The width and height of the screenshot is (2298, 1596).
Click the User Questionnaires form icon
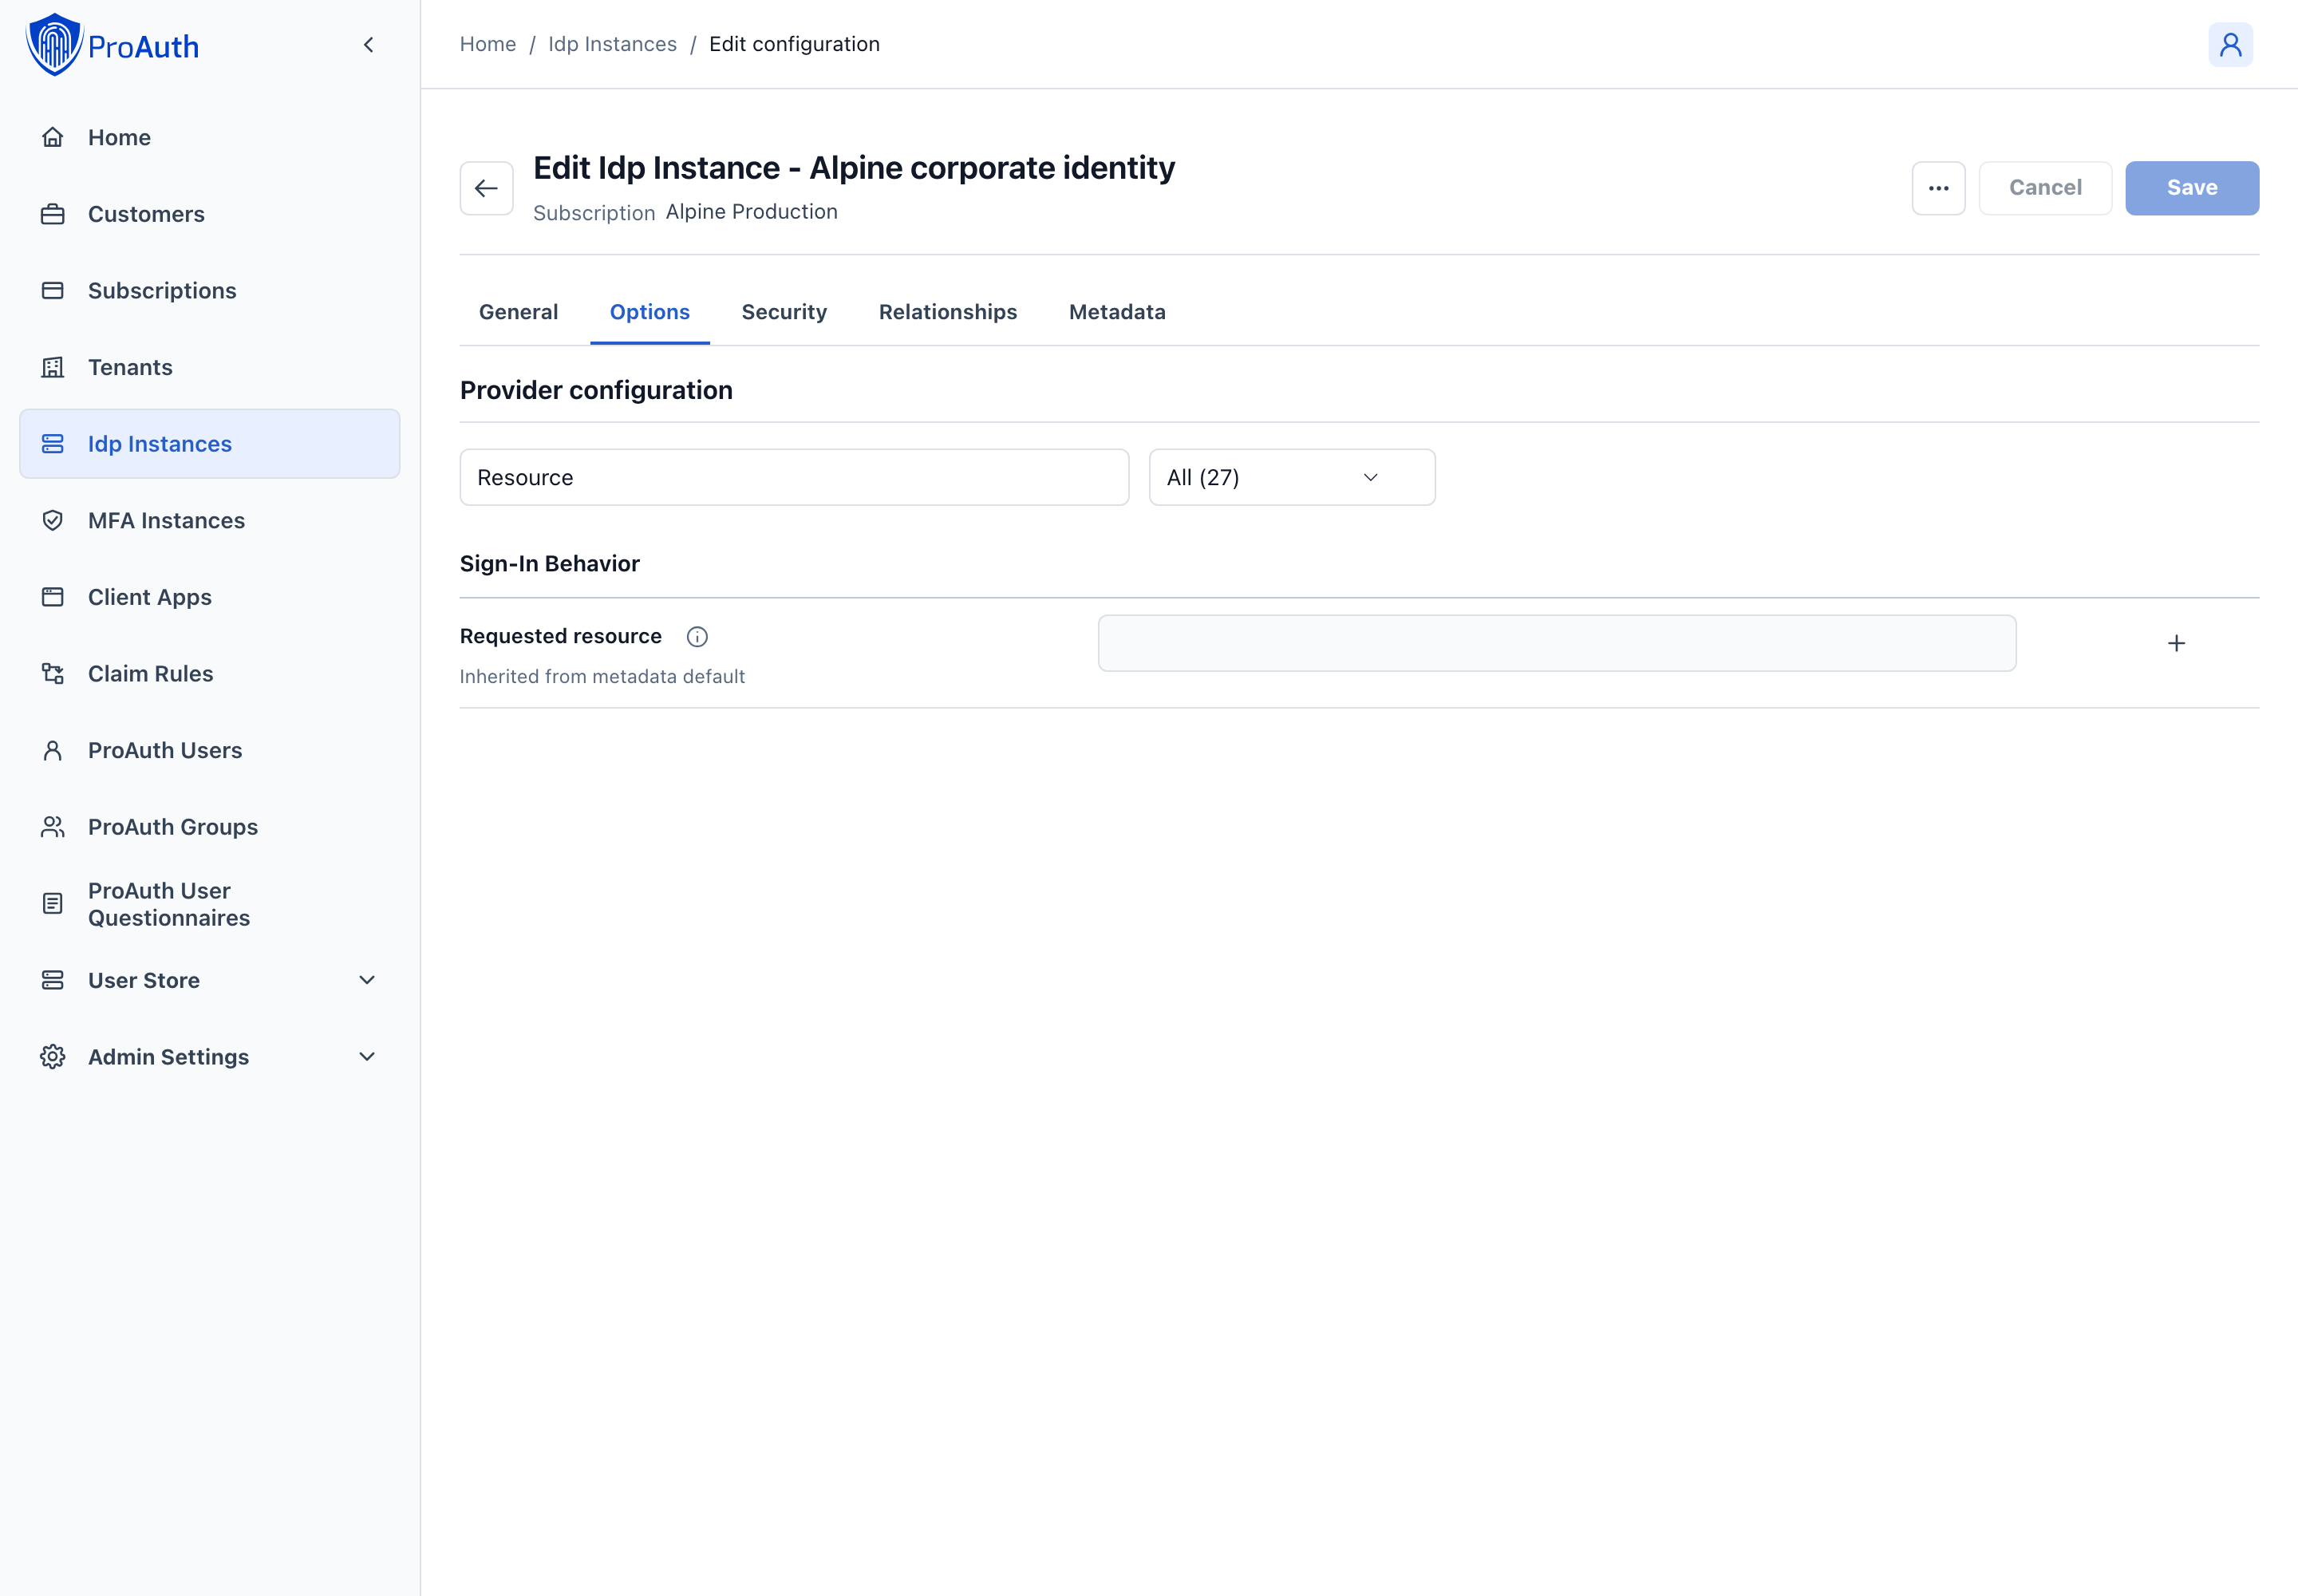(x=53, y=904)
